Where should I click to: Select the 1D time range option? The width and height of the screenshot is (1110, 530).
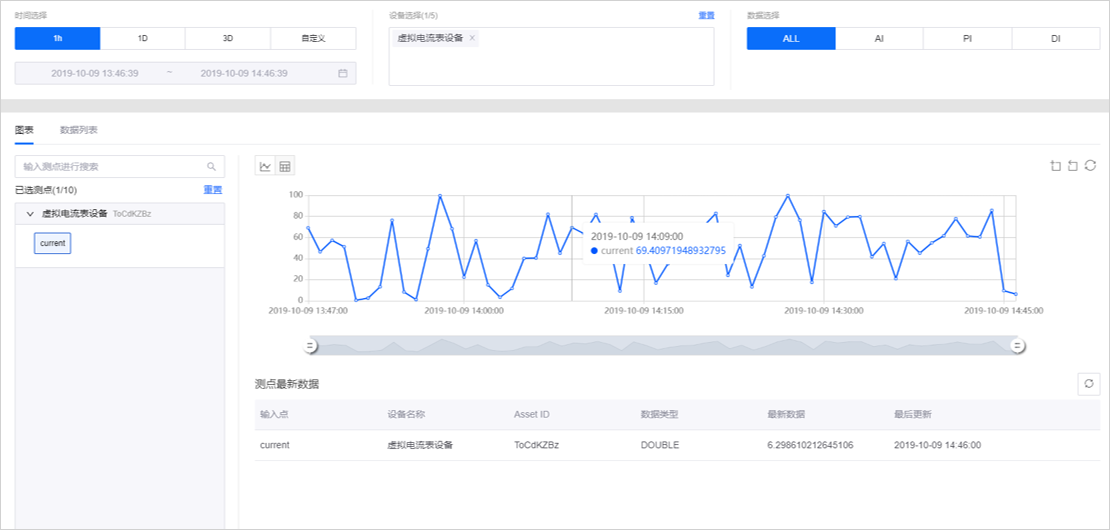click(x=143, y=38)
